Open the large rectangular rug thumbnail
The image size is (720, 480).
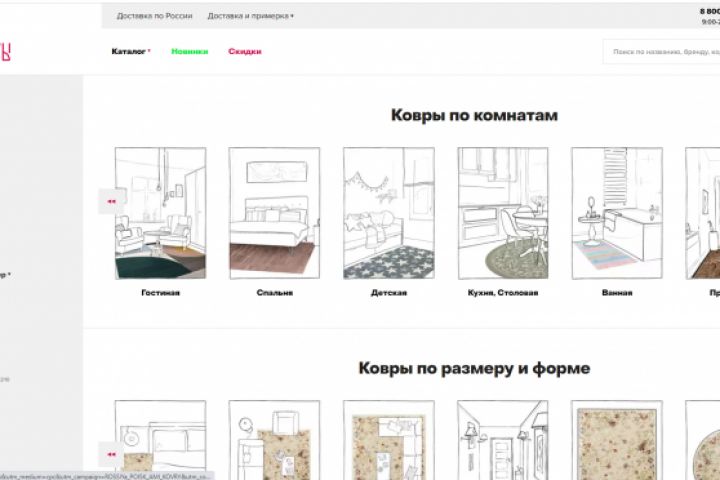click(617, 440)
